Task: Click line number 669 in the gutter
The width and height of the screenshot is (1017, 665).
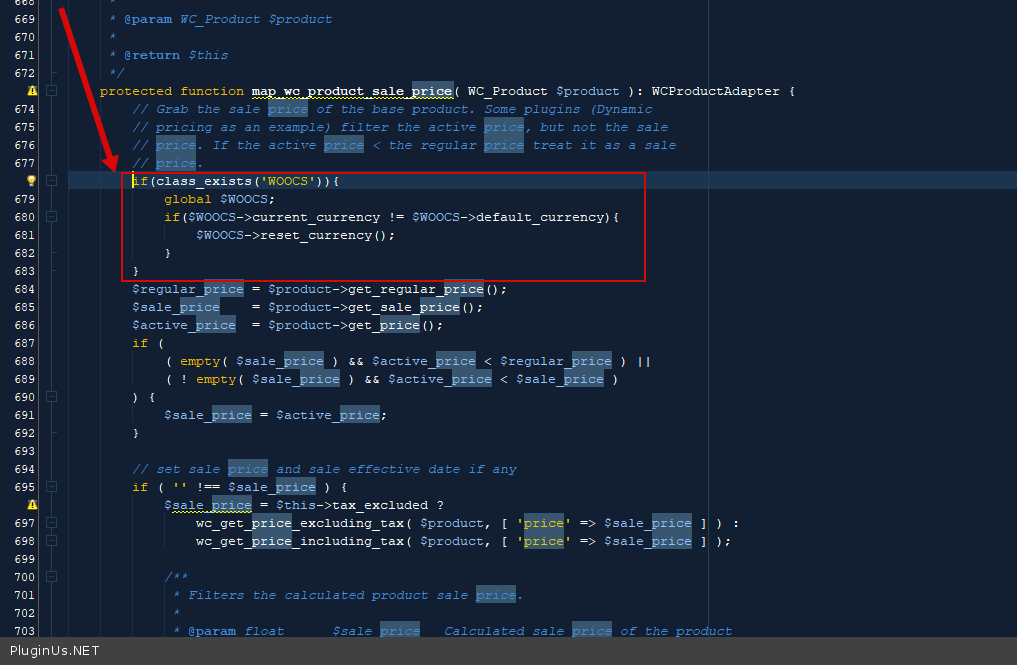Action: point(25,19)
